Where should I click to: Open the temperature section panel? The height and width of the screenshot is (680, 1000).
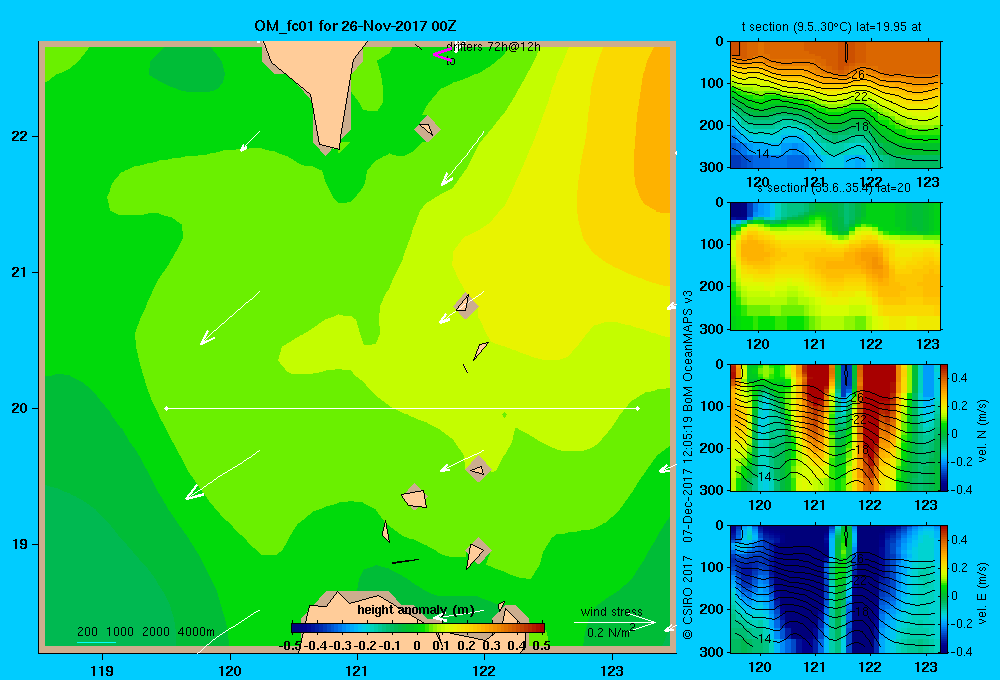[x=835, y=104]
